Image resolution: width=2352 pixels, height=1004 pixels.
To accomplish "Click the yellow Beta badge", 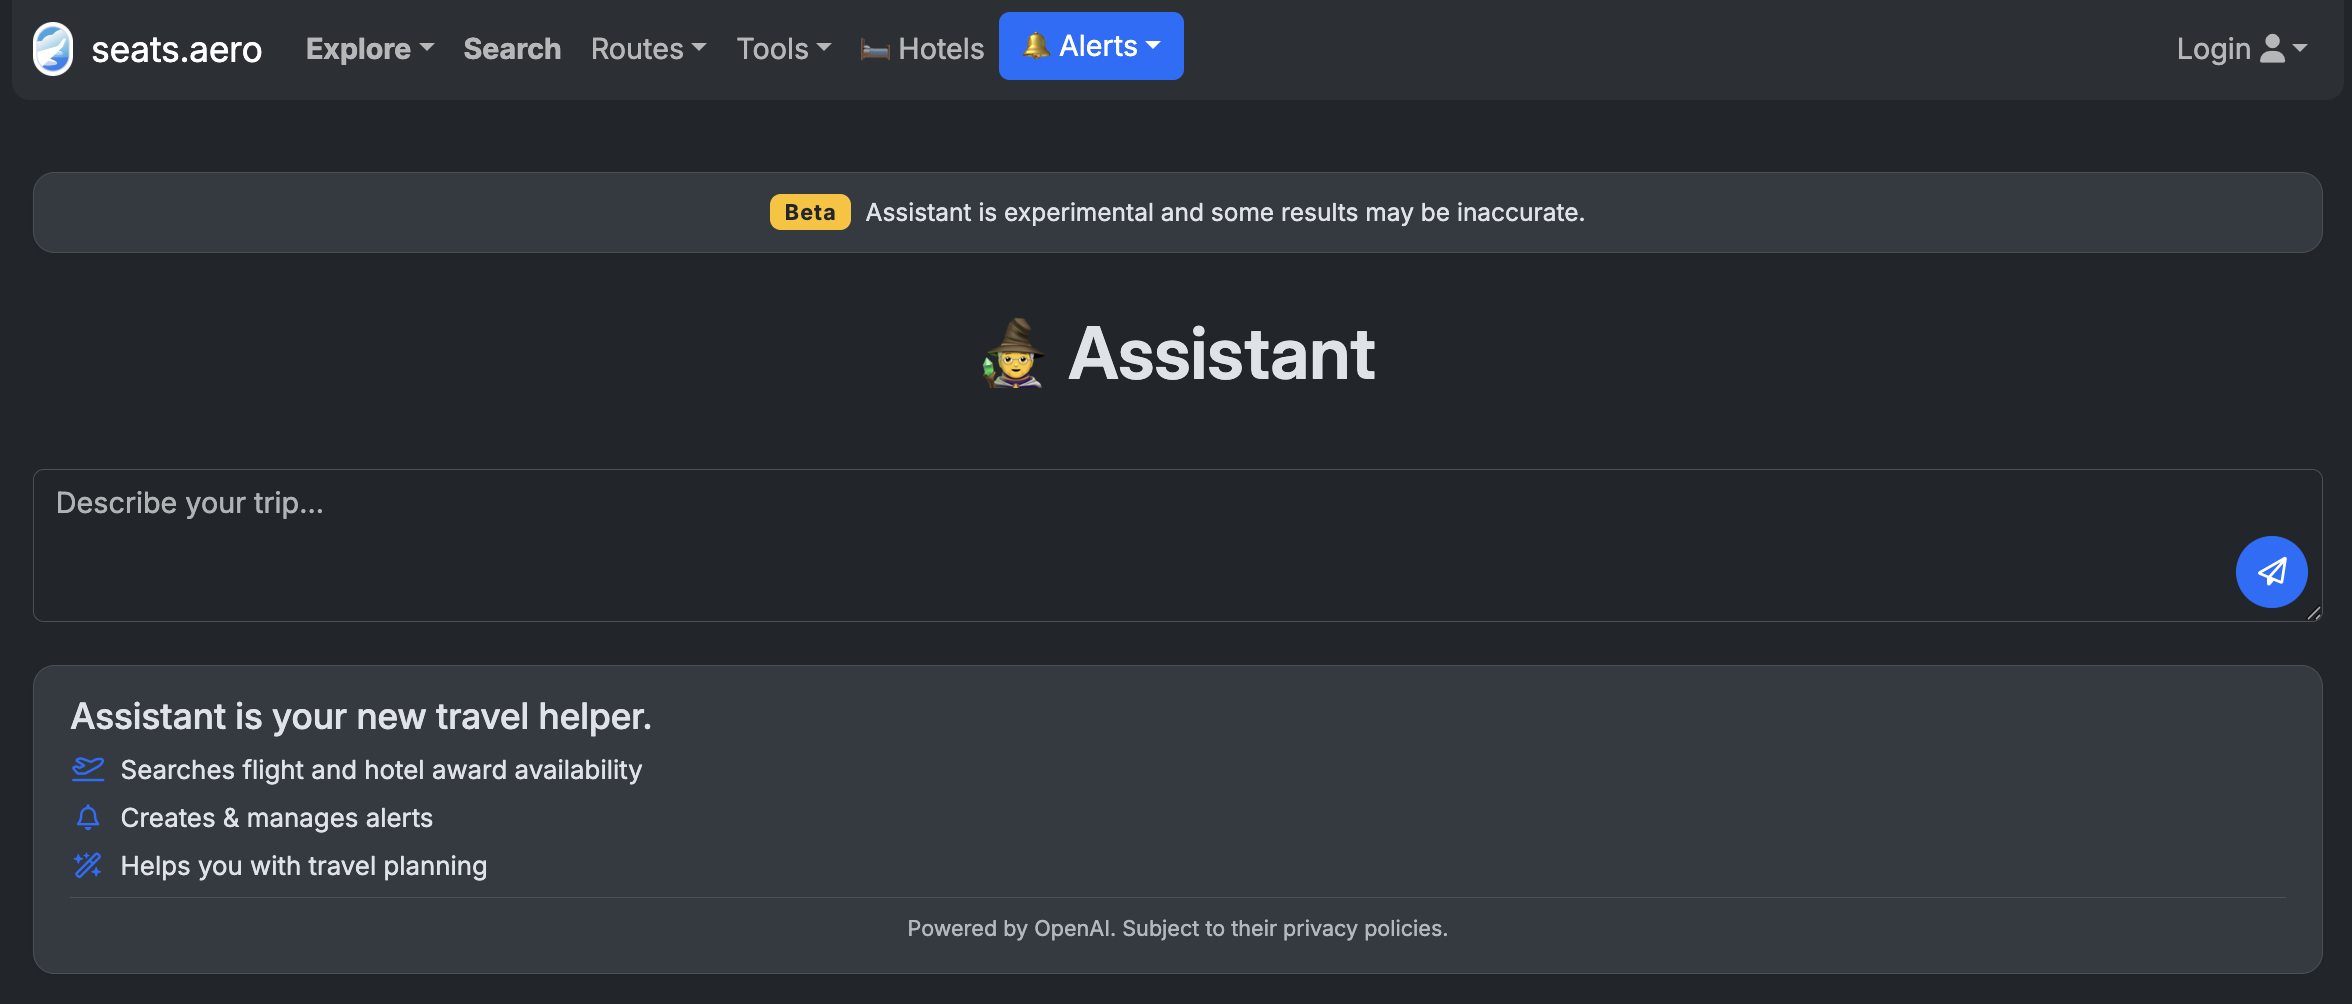I will tap(809, 212).
